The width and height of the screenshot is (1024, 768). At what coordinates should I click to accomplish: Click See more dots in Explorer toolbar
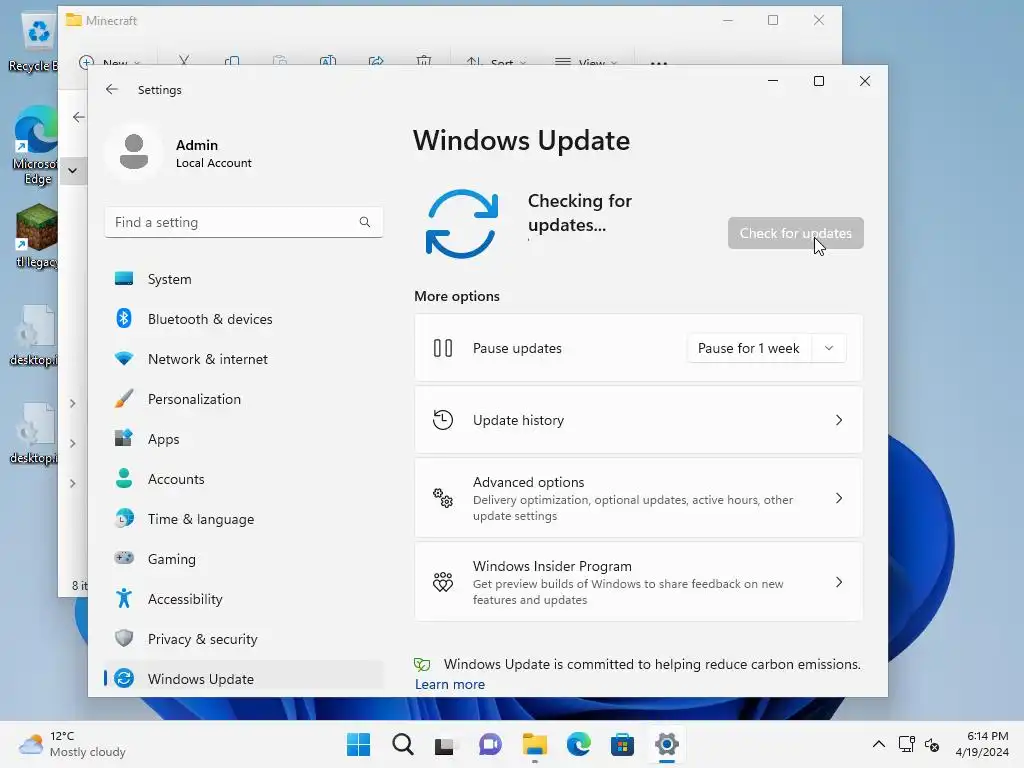(659, 63)
